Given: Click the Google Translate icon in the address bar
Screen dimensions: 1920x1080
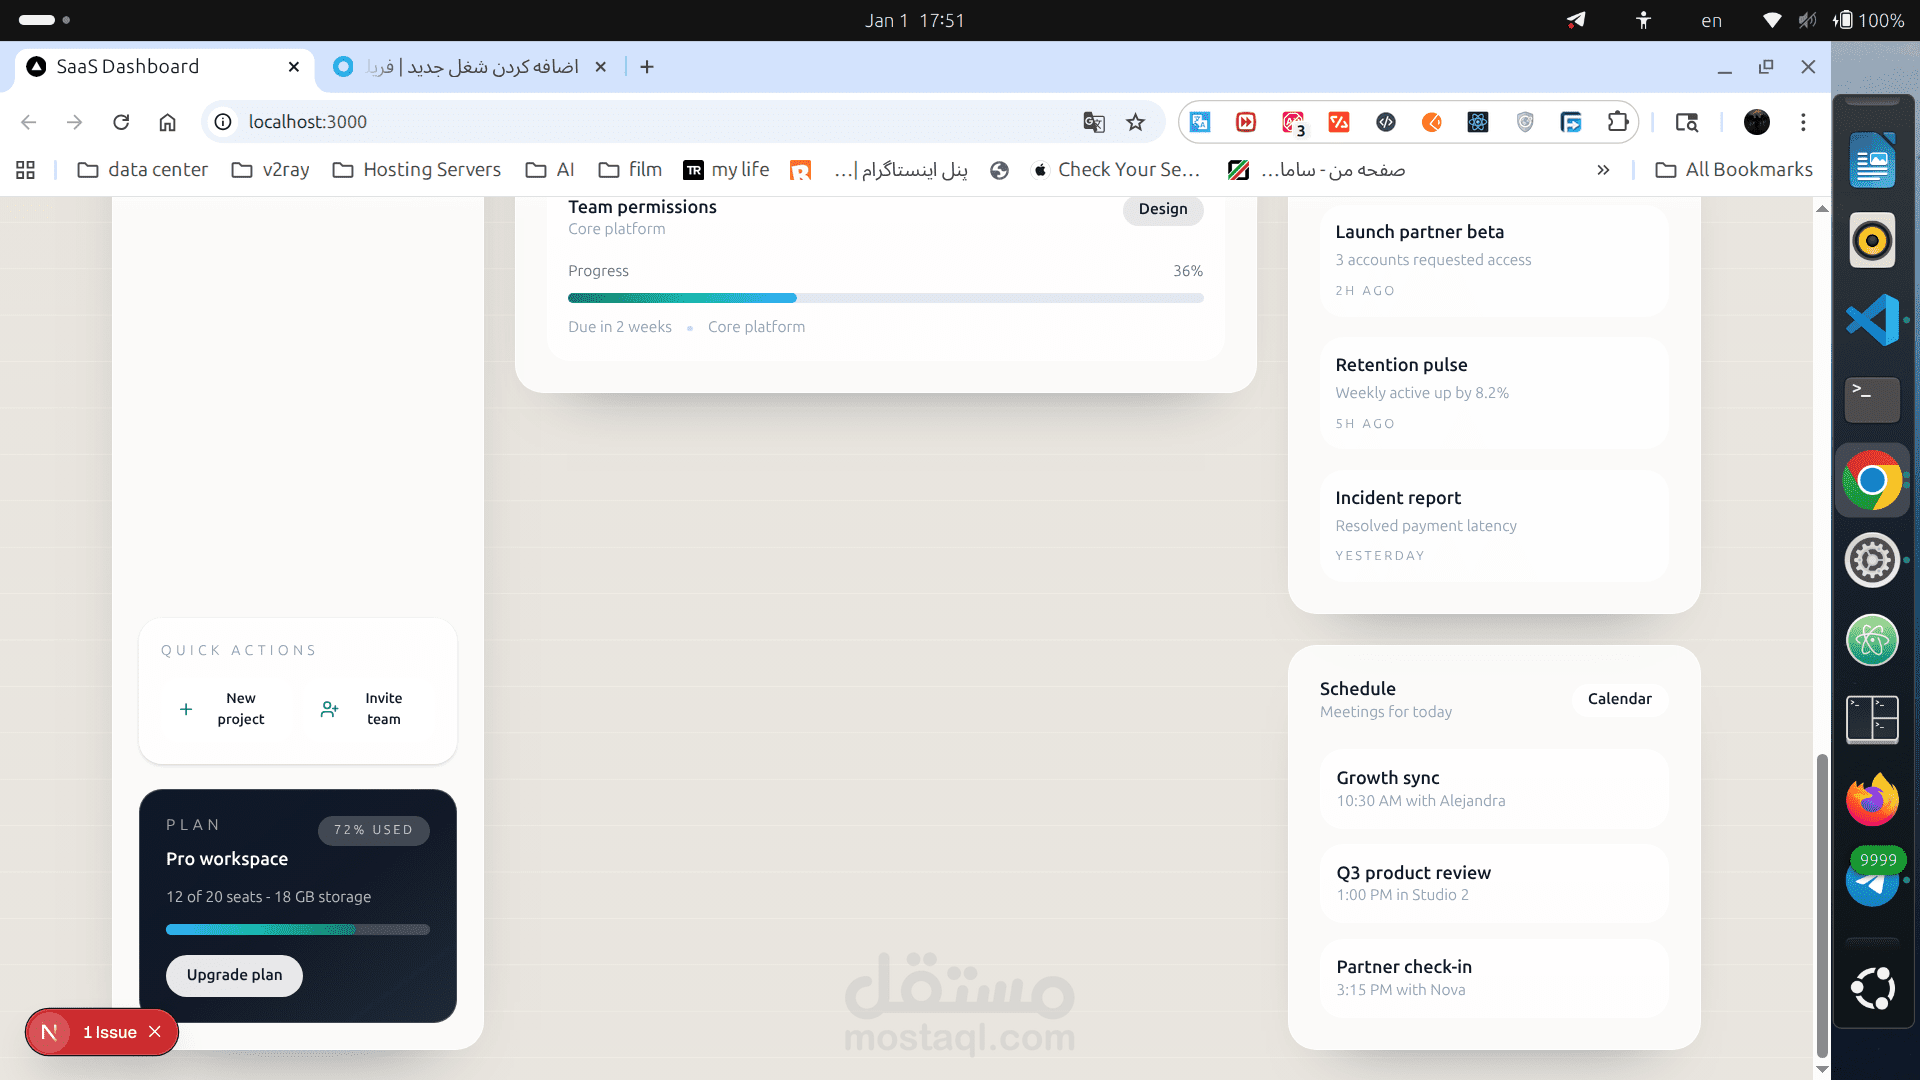Looking at the screenshot, I should pos(1094,122).
